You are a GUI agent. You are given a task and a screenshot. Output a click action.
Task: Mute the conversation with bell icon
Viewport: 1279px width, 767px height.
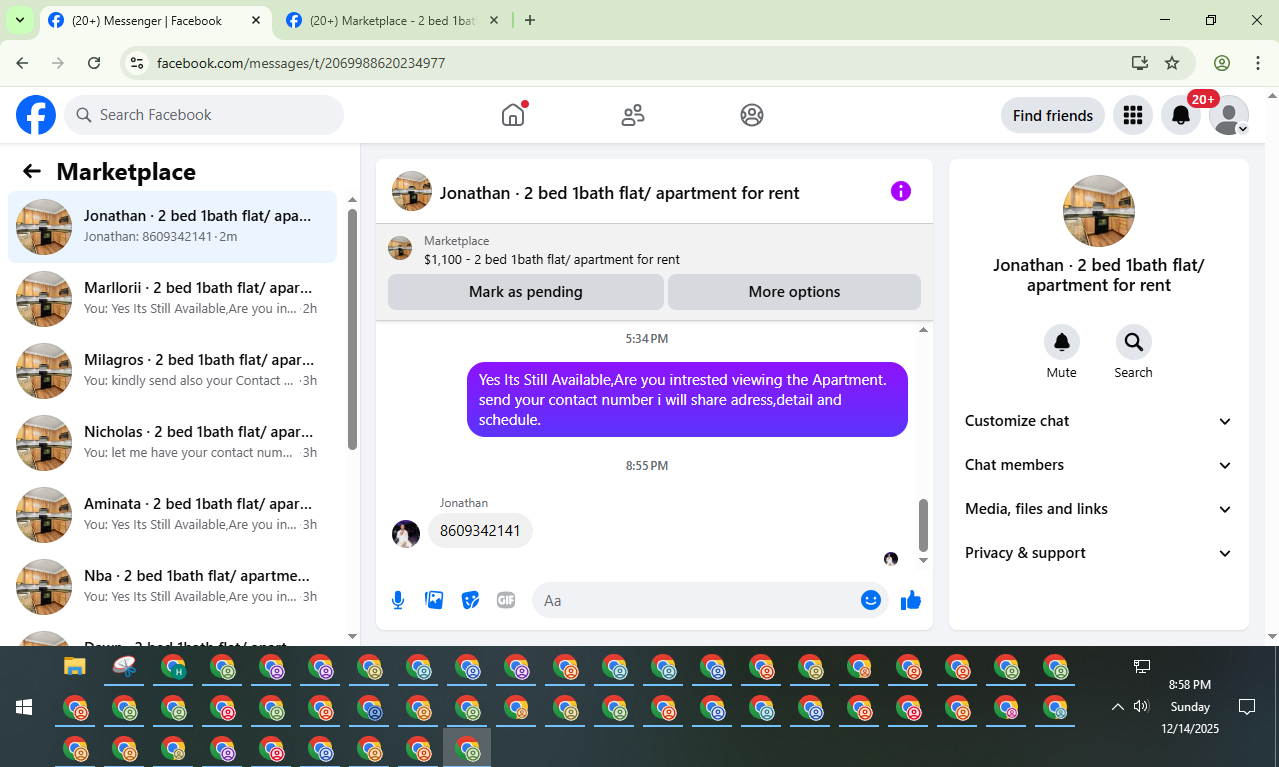1062,342
